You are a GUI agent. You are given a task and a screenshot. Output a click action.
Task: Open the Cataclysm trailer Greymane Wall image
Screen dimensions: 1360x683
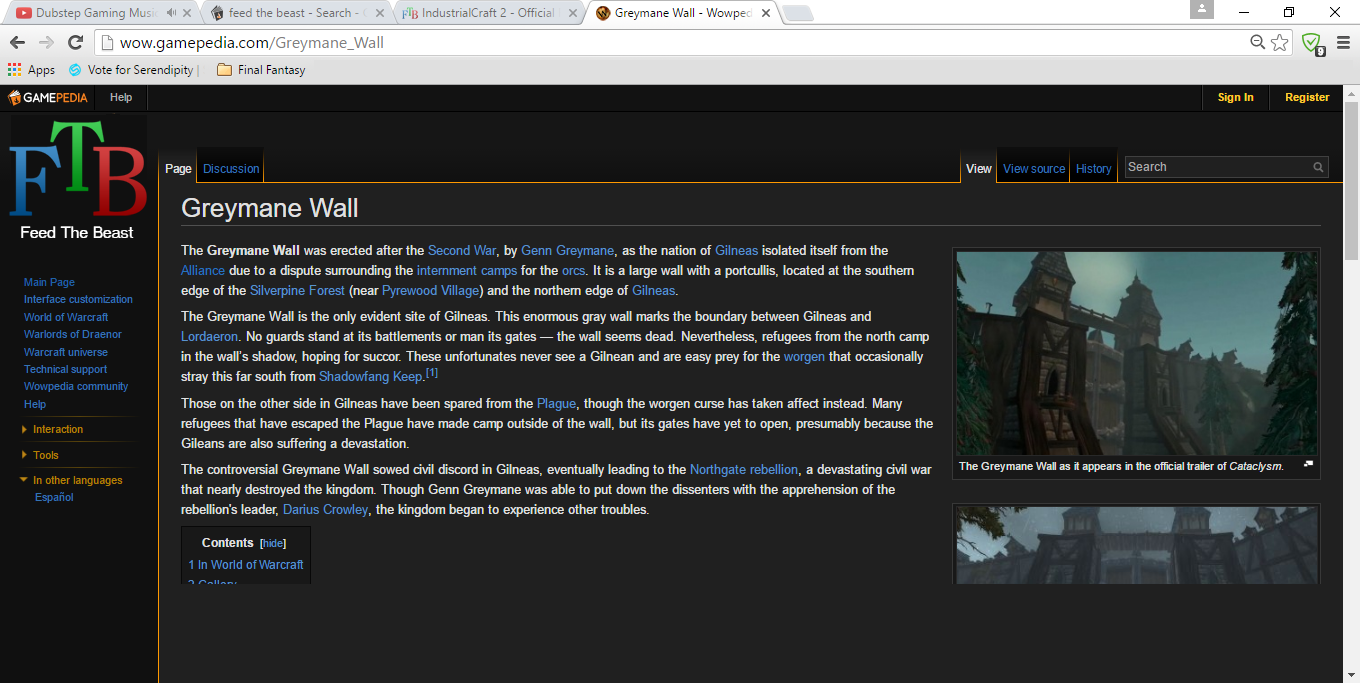point(1136,353)
